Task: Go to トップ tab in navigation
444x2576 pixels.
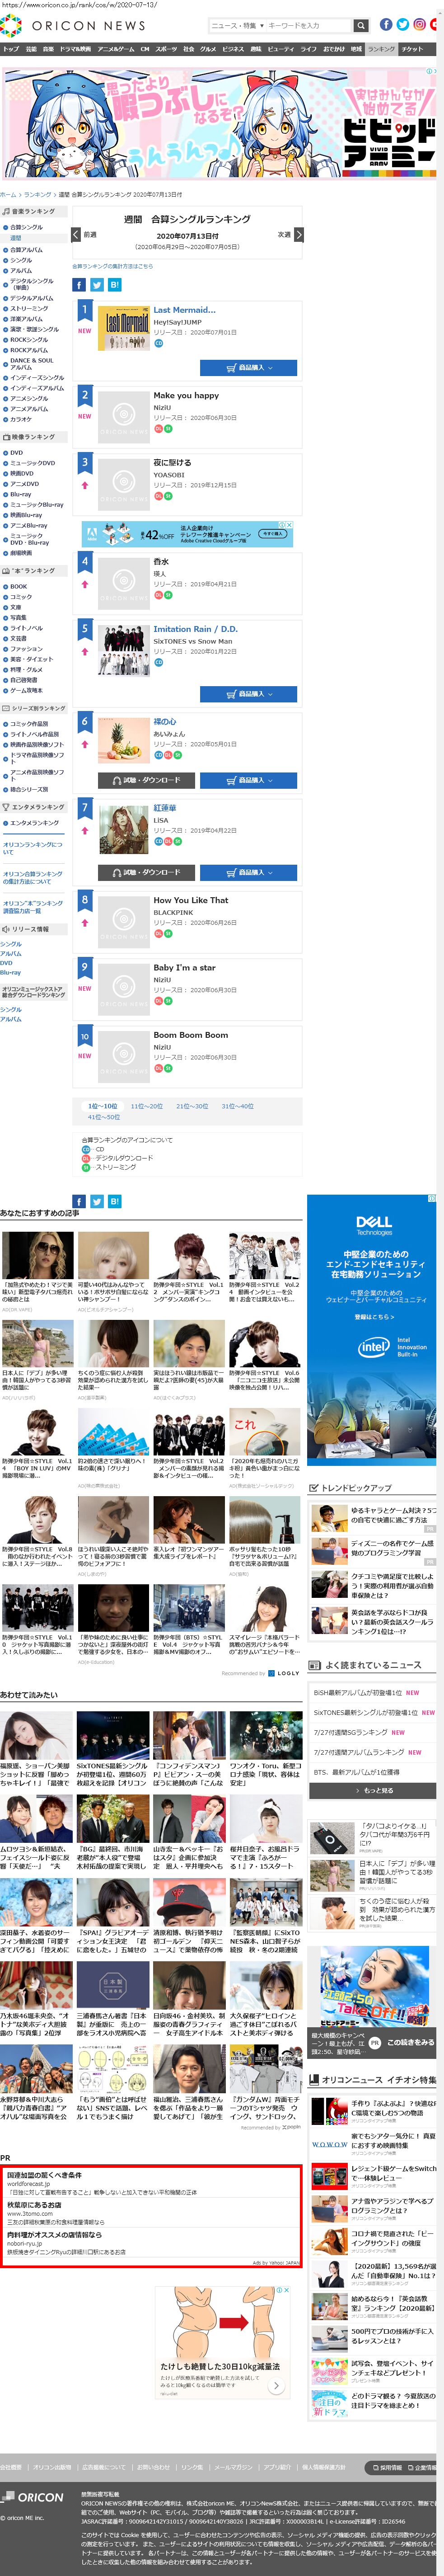Action: (x=11, y=48)
